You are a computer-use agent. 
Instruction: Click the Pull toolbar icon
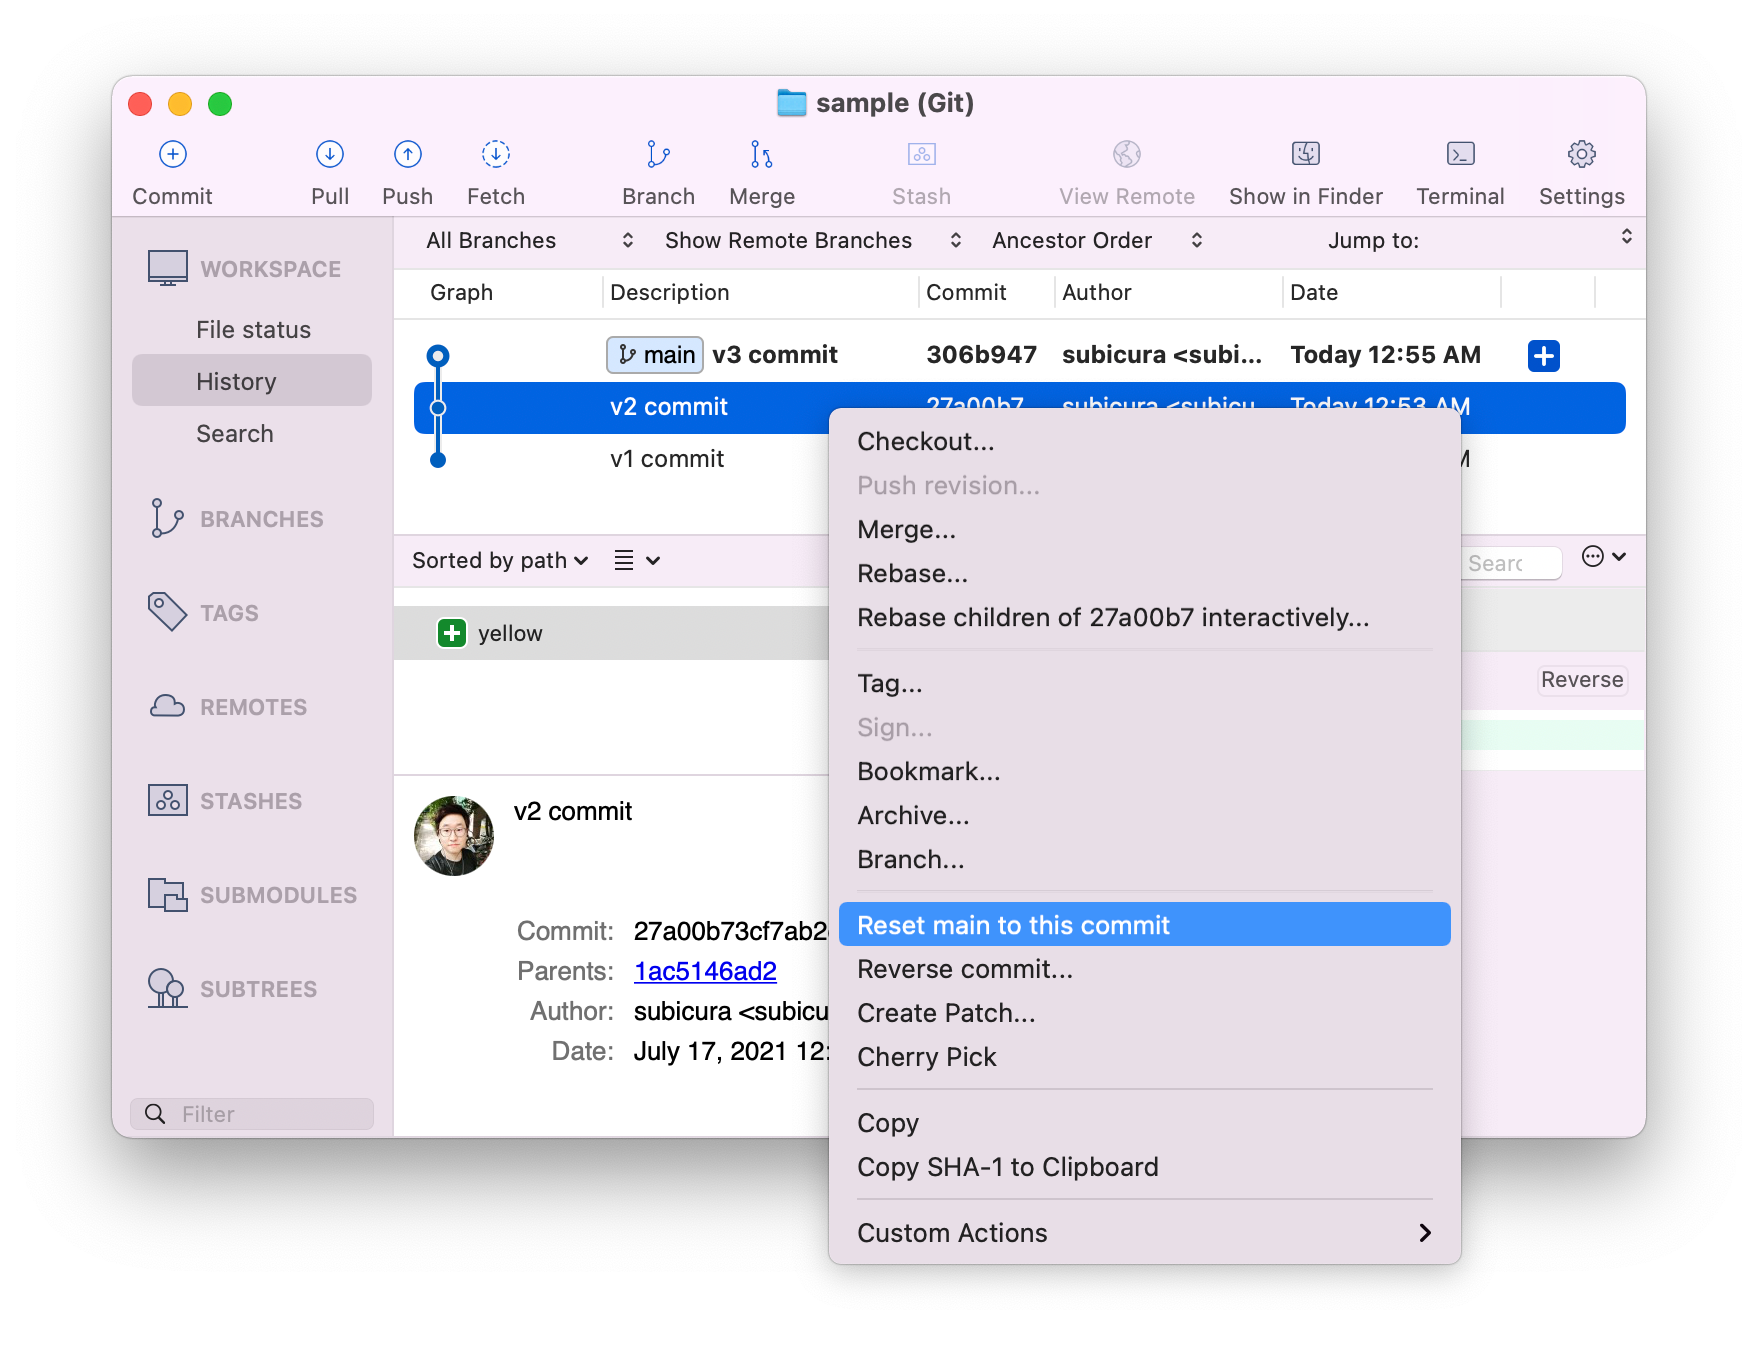coord(330,154)
